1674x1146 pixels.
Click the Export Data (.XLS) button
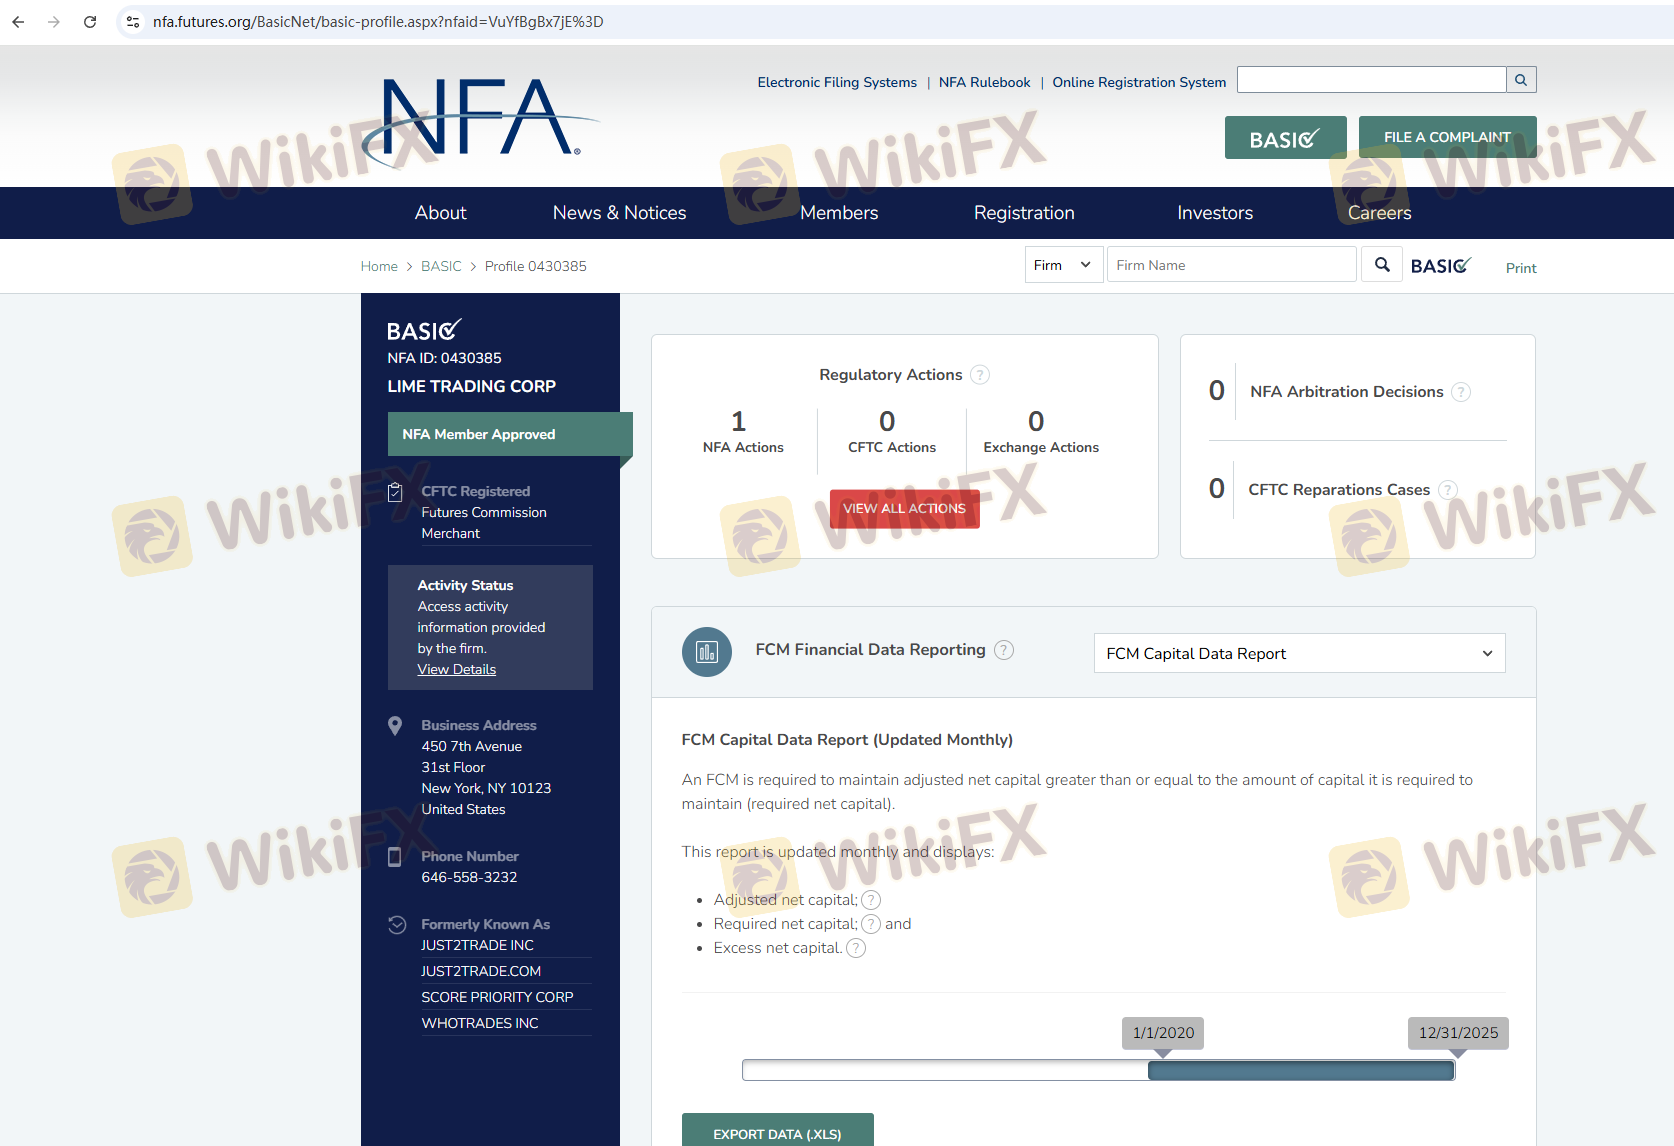point(777,1133)
